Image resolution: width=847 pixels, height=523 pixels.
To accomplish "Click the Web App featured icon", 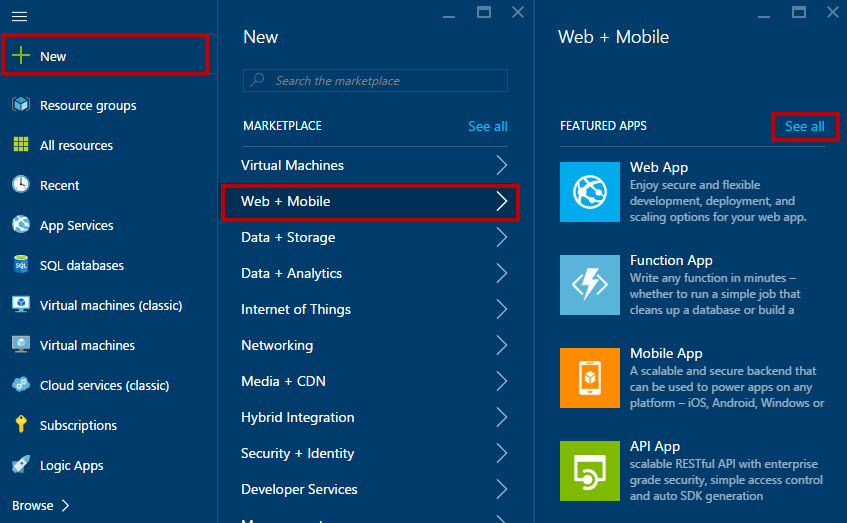I will point(590,192).
